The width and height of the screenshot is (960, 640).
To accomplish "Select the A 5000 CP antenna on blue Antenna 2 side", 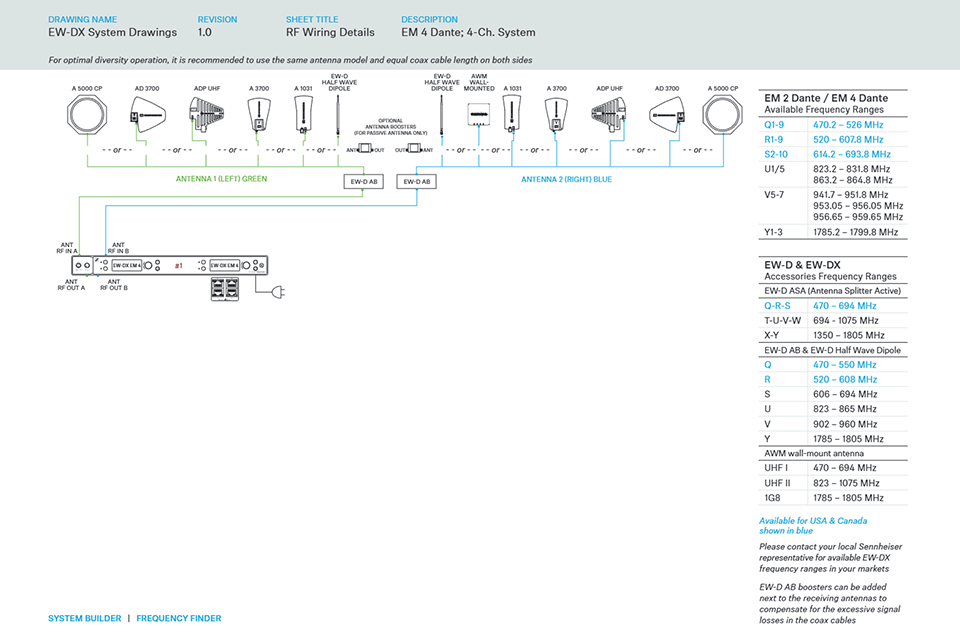I will coord(722,115).
